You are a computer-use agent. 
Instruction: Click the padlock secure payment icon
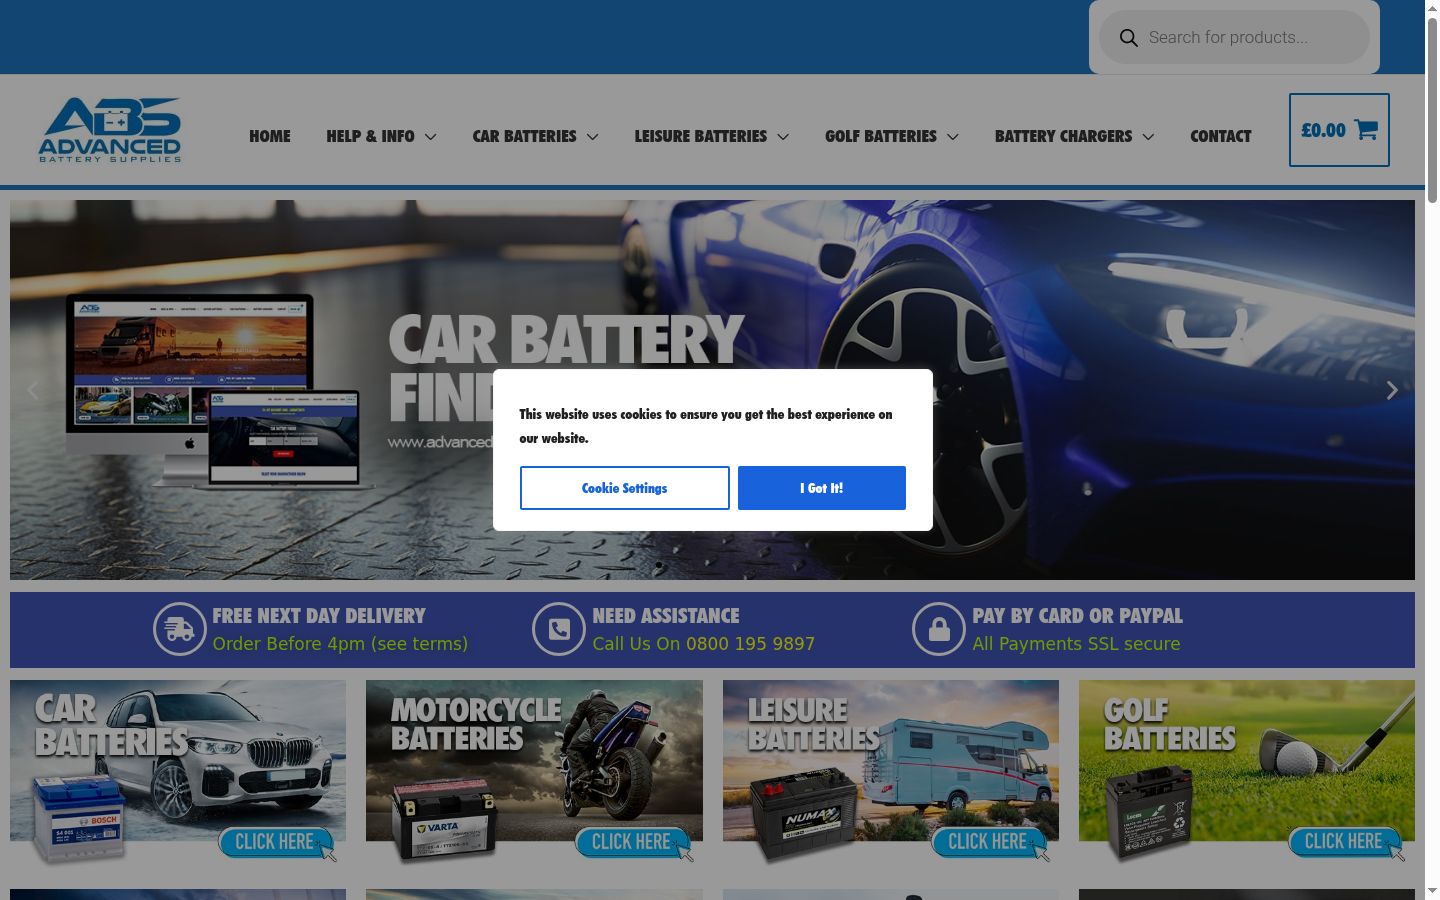click(939, 629)
